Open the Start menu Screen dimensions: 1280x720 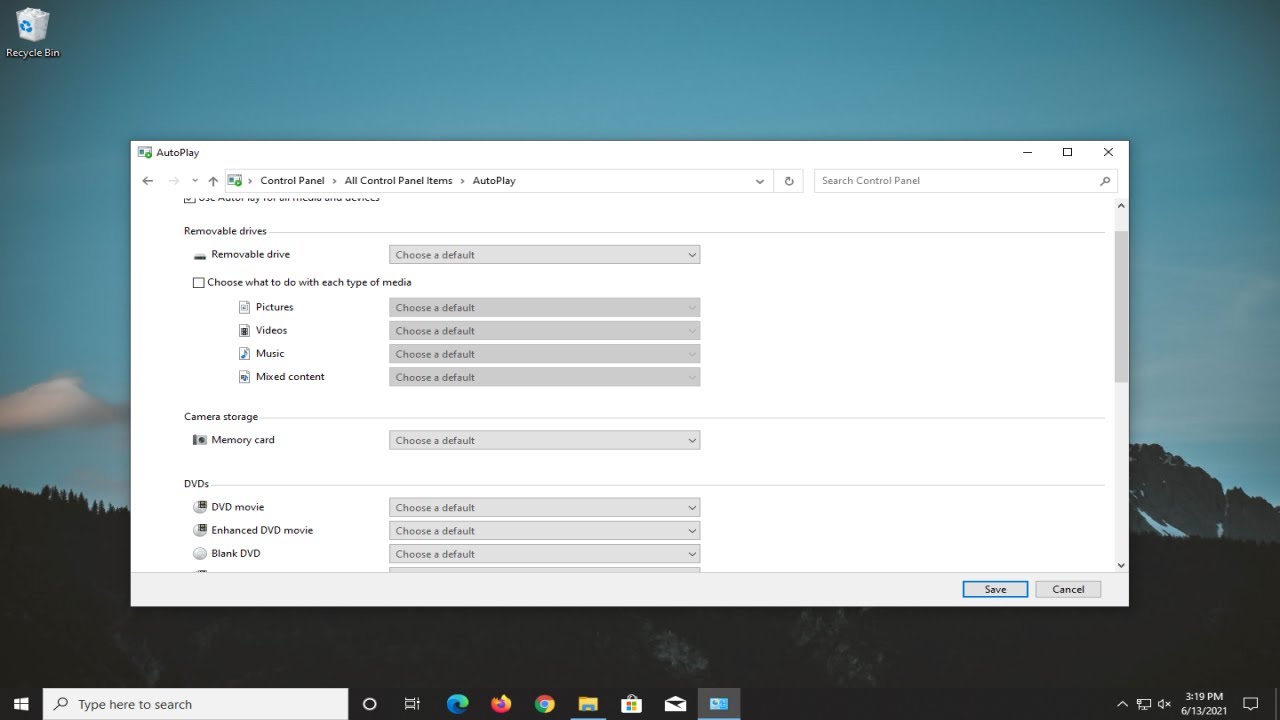[x=21, y=704]
